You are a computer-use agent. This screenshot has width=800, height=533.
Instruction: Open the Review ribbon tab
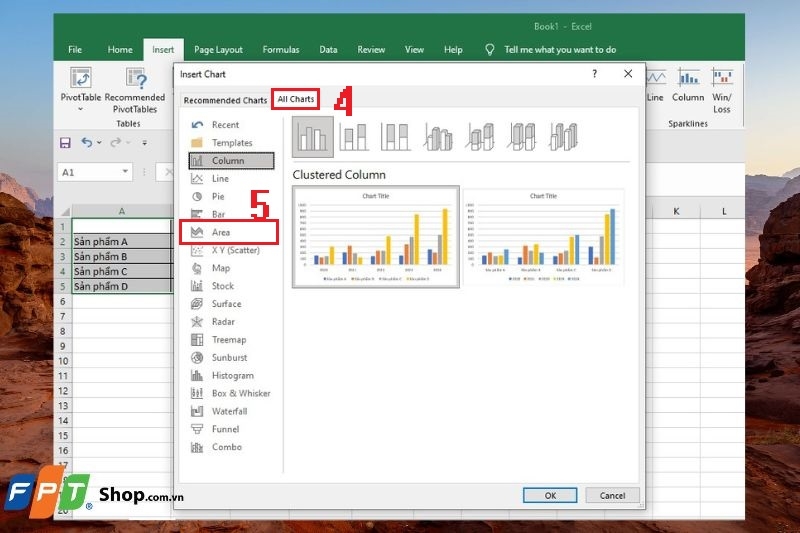tap(371, 49)
